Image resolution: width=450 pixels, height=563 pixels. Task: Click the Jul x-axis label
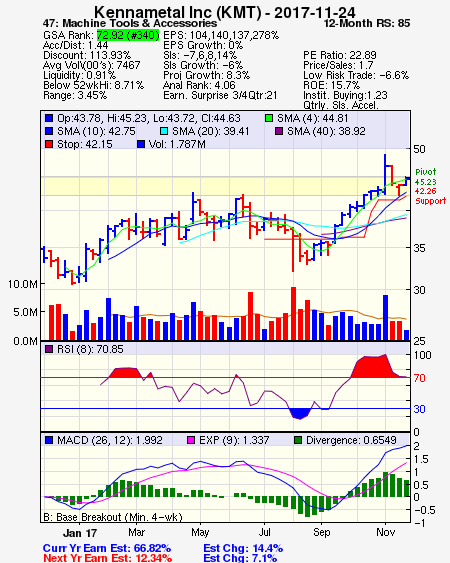pyautogui.click(x=264, y=532)
